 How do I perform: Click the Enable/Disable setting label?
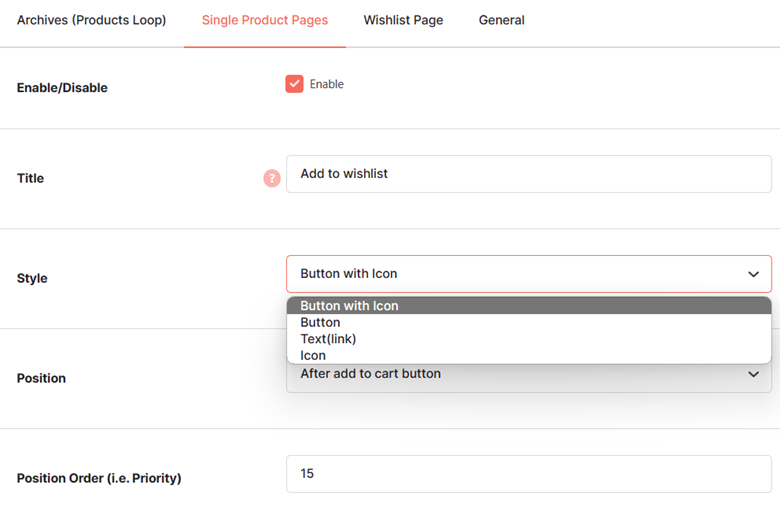pyautogui.click(x=62, y=88)
